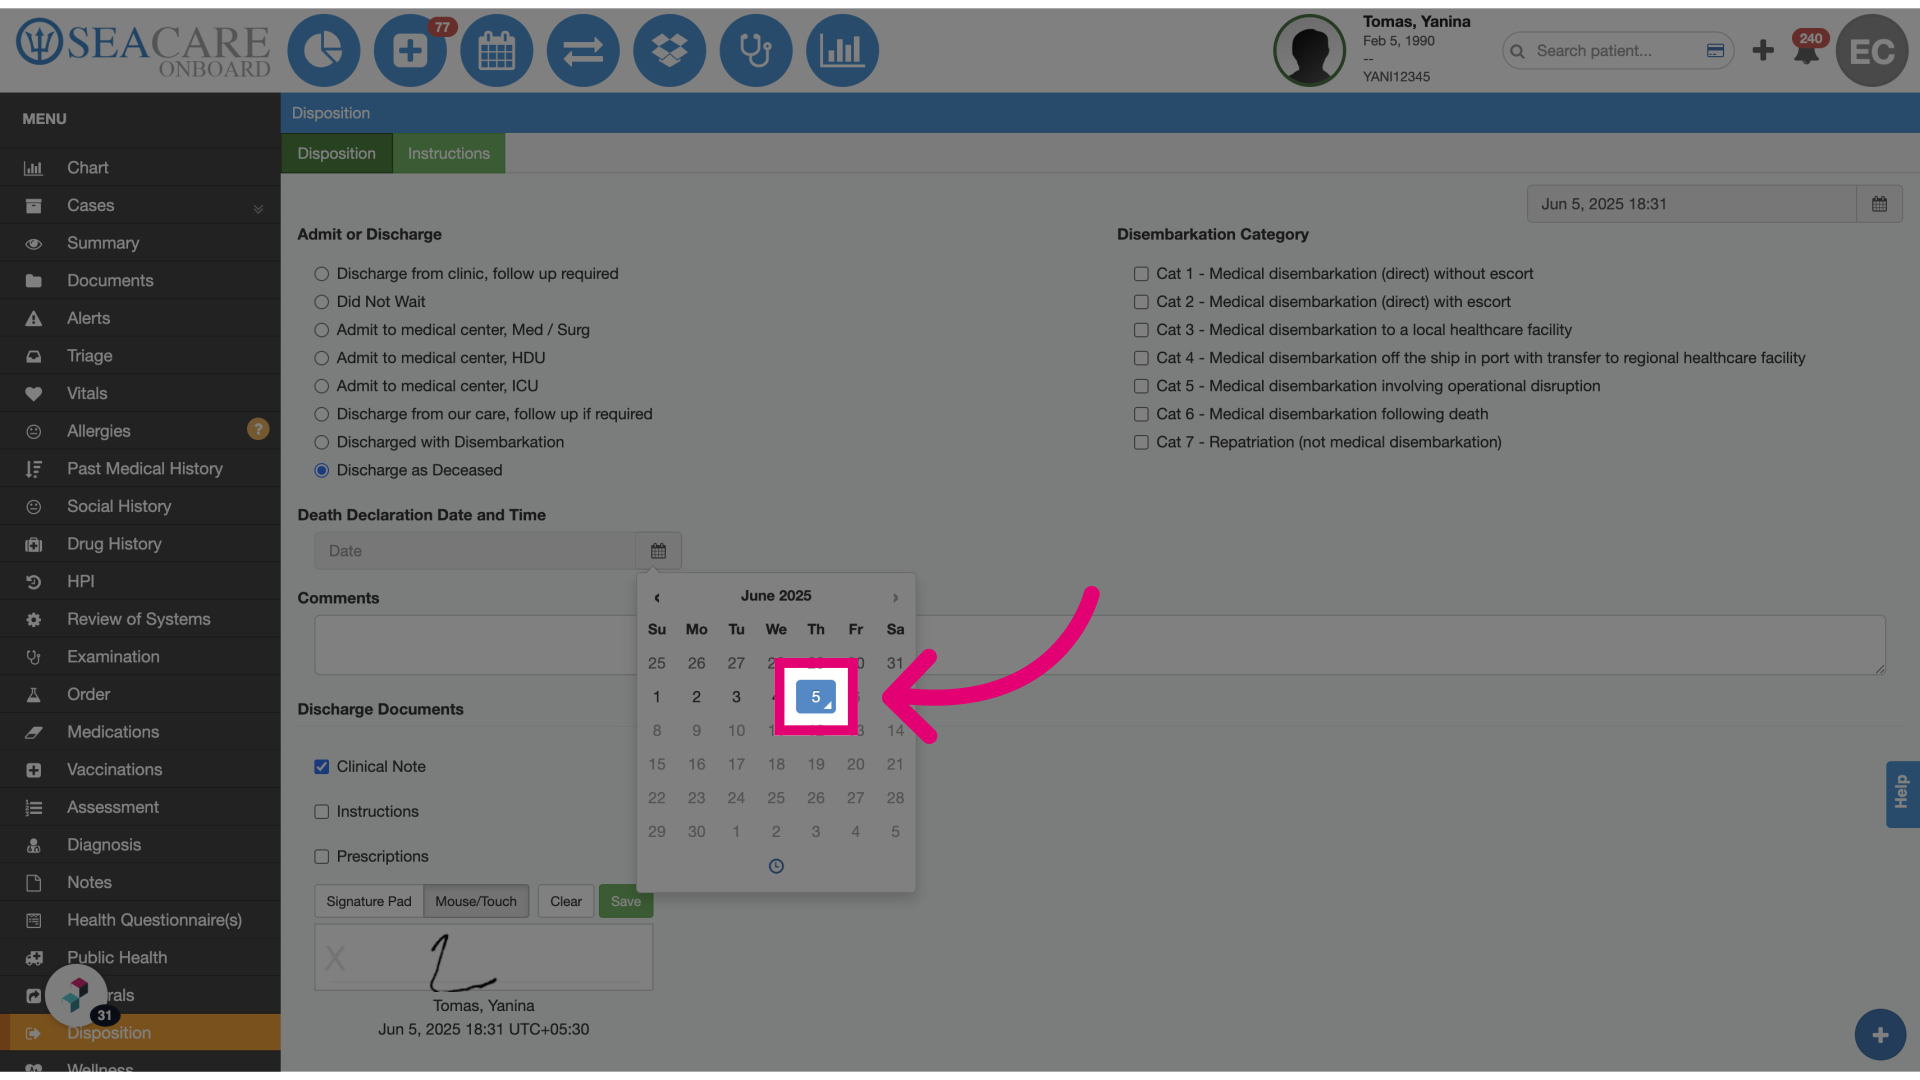The image size is (1920, 1080).
Task: Click the card icon in patient search
Action: 1715,50
